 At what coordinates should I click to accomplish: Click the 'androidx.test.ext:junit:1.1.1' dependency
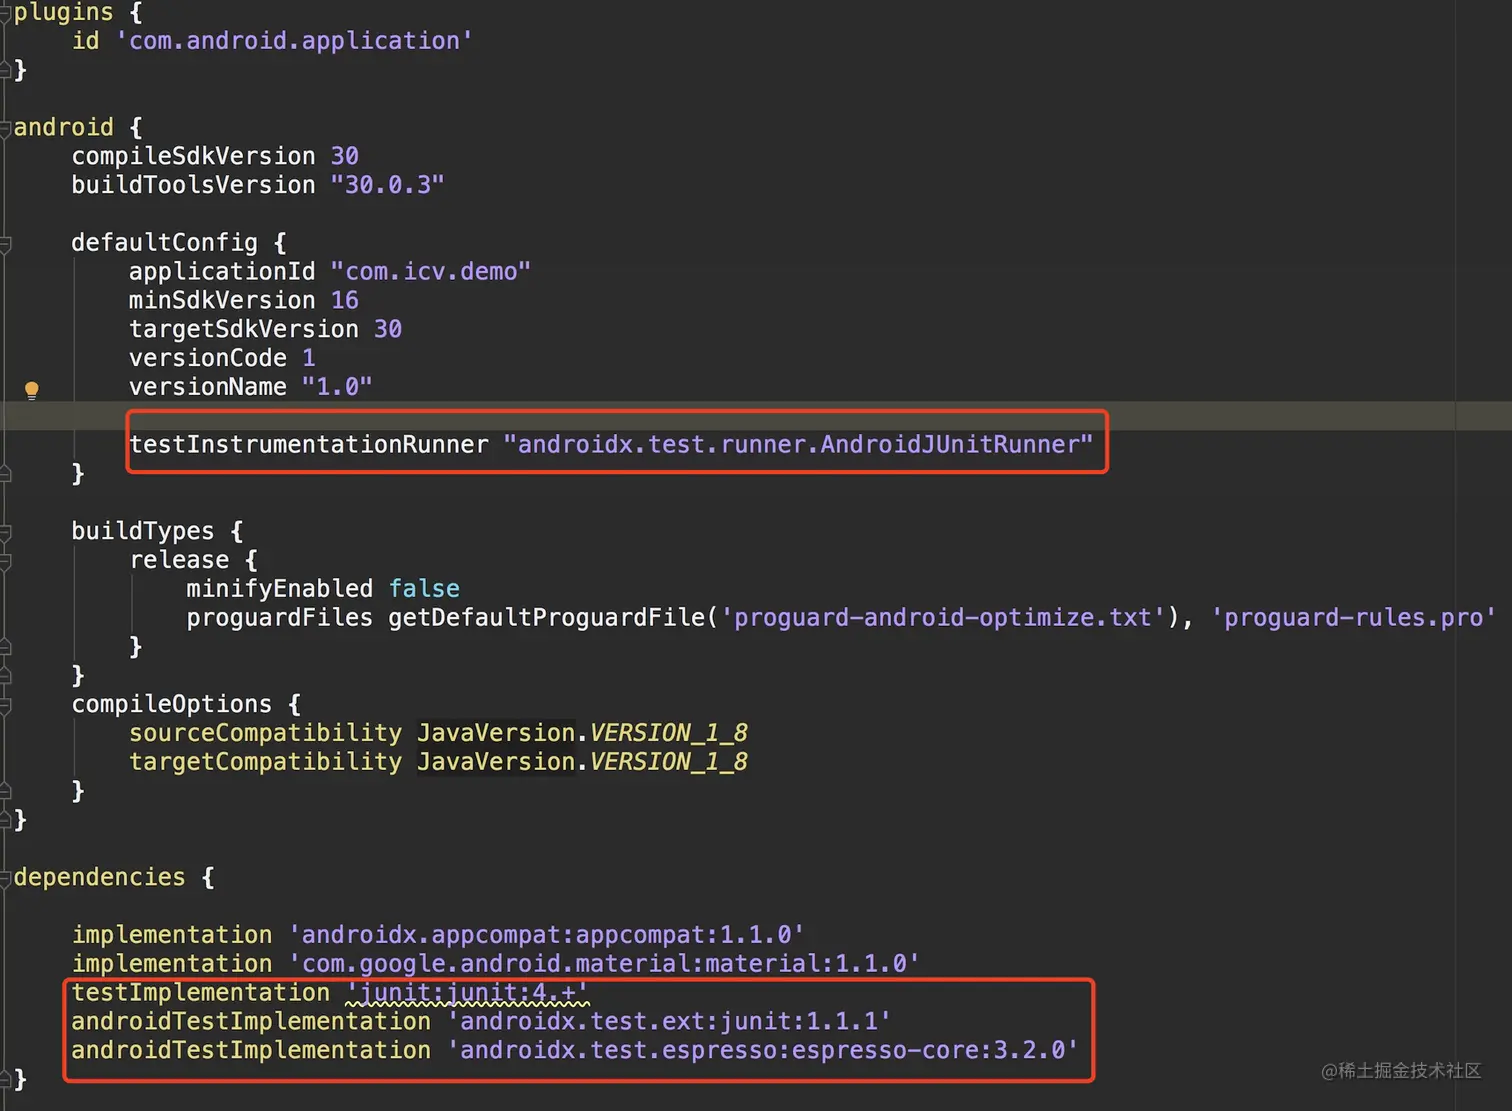point(668,1021)
